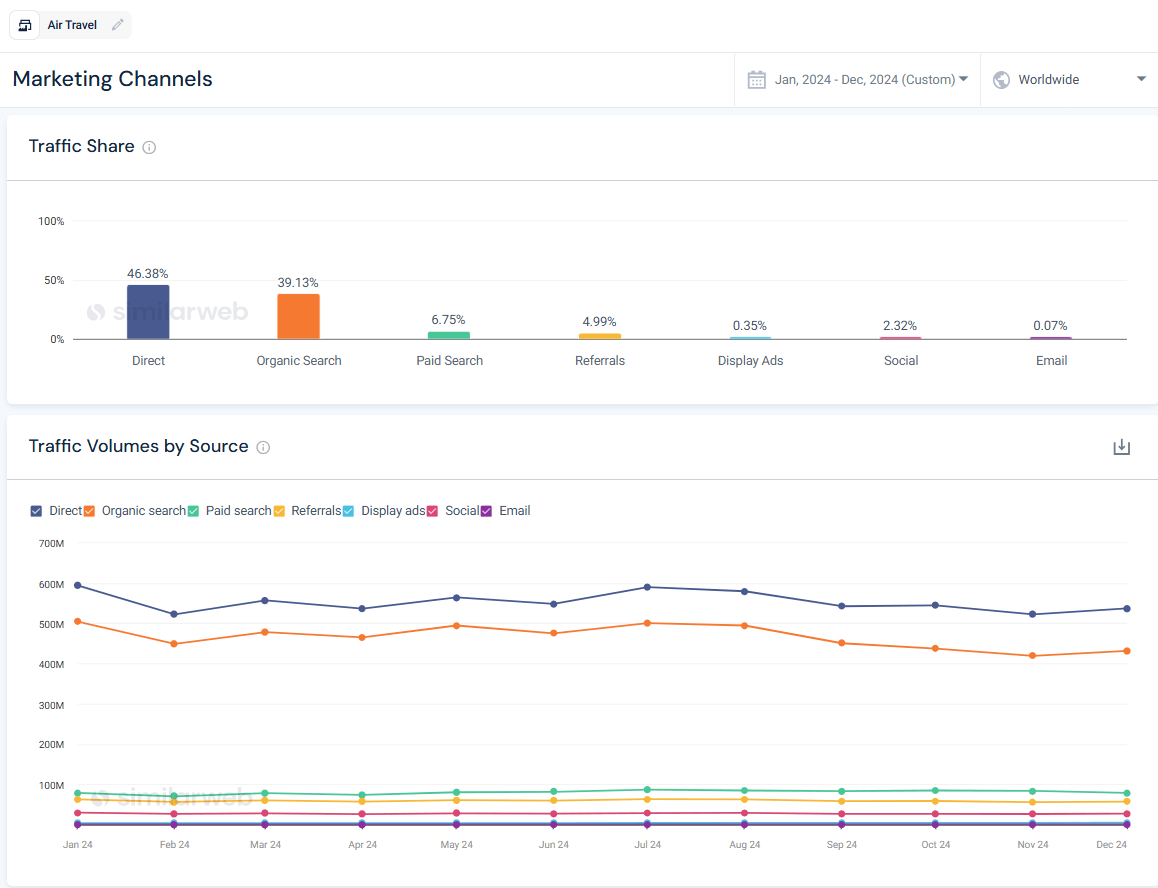Uncheck Display ads in the chart legend
Viewport: 1158px width, 888px height.
(348, 510)
